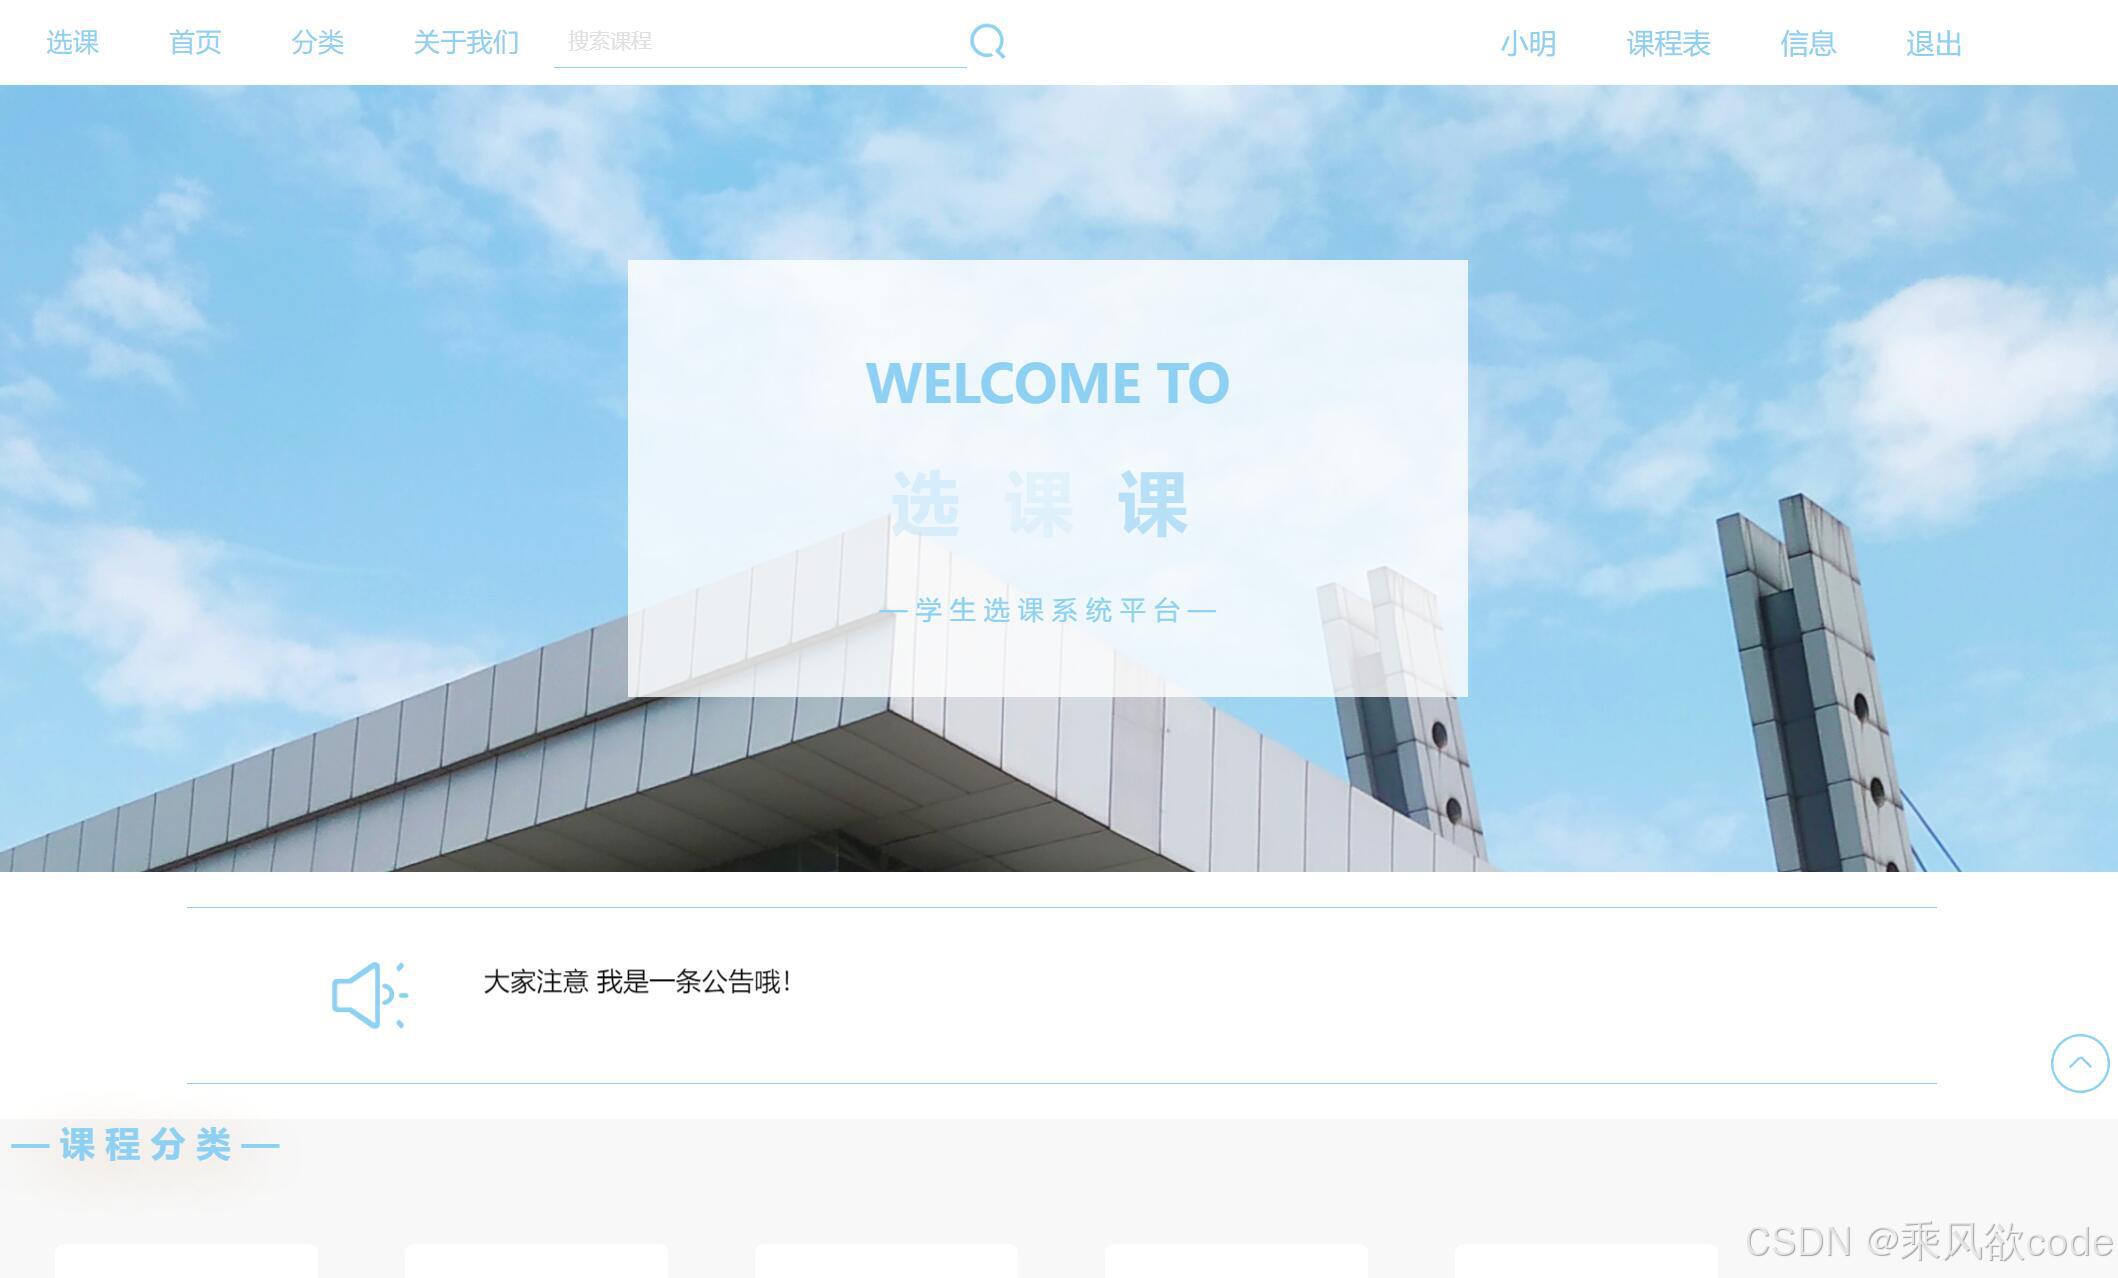Click the search magnifier icon
Screen dimensions: 2118x1278
pyautogui.click(x=988, y=41)
